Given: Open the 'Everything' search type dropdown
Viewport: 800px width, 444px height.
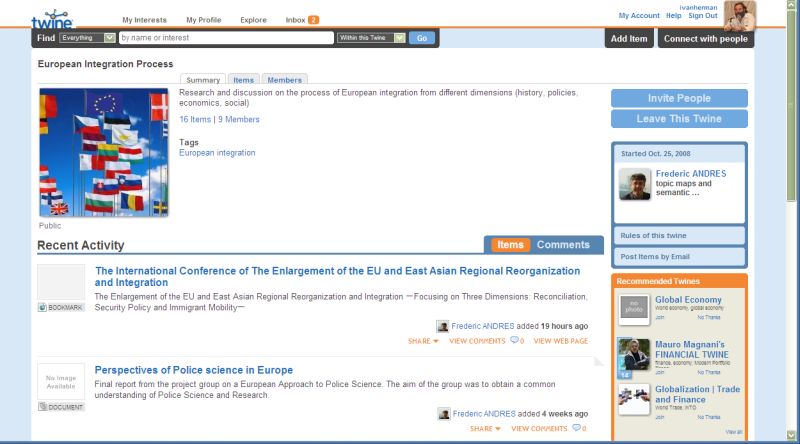Looking at the screenshot, I should (x=88, y=38).
